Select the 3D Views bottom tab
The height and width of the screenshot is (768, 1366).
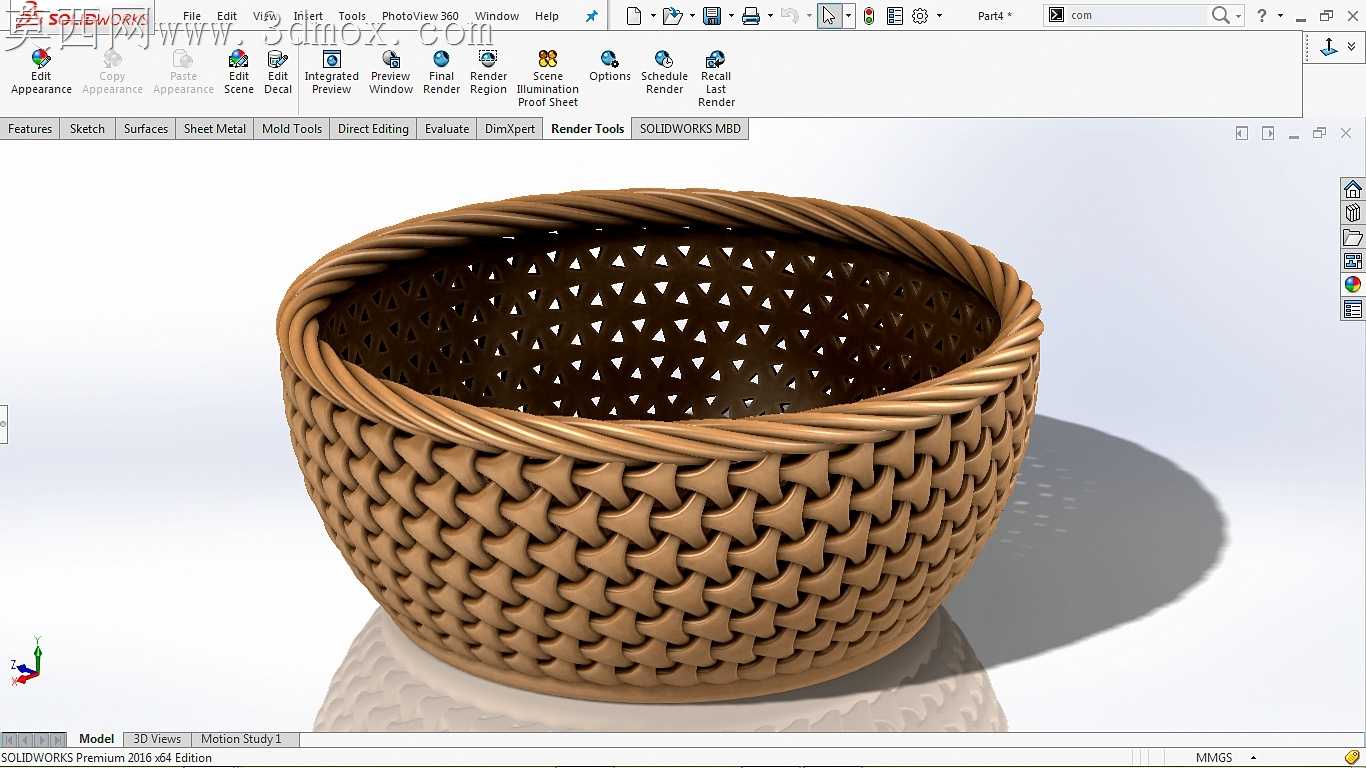point(157,739)
